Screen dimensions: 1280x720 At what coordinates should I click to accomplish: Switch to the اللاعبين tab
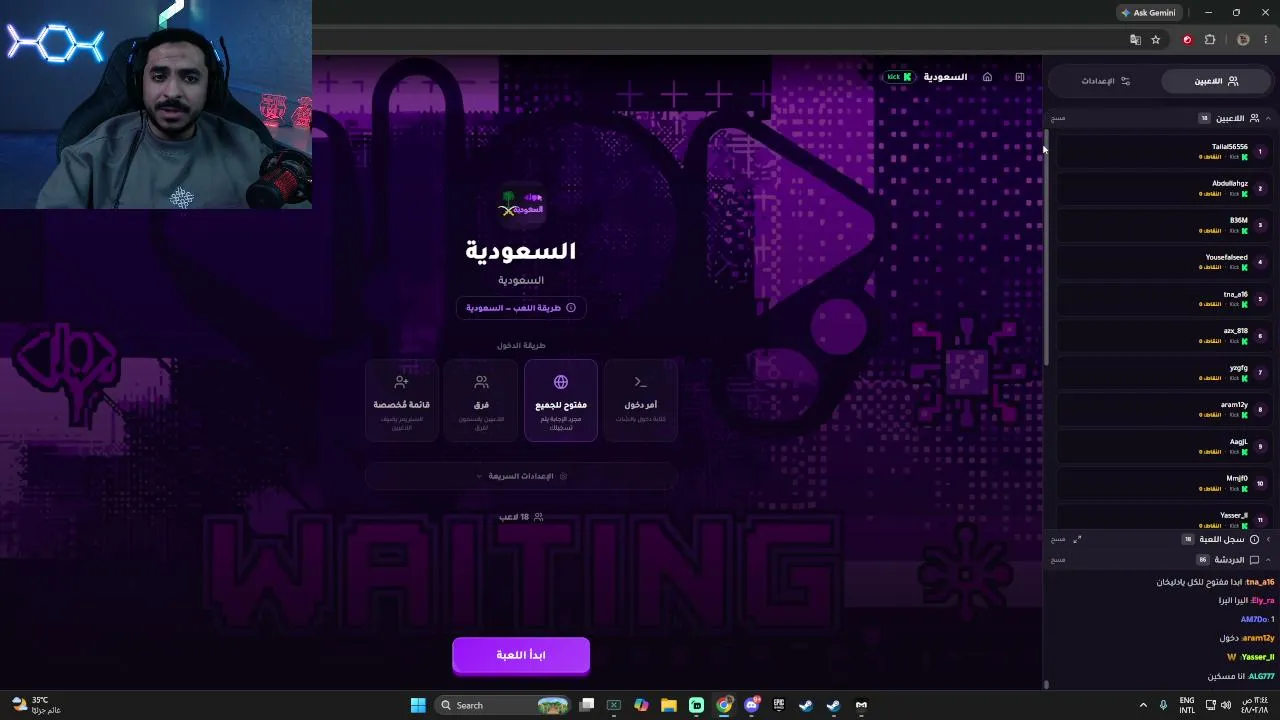pos(1216,81)
